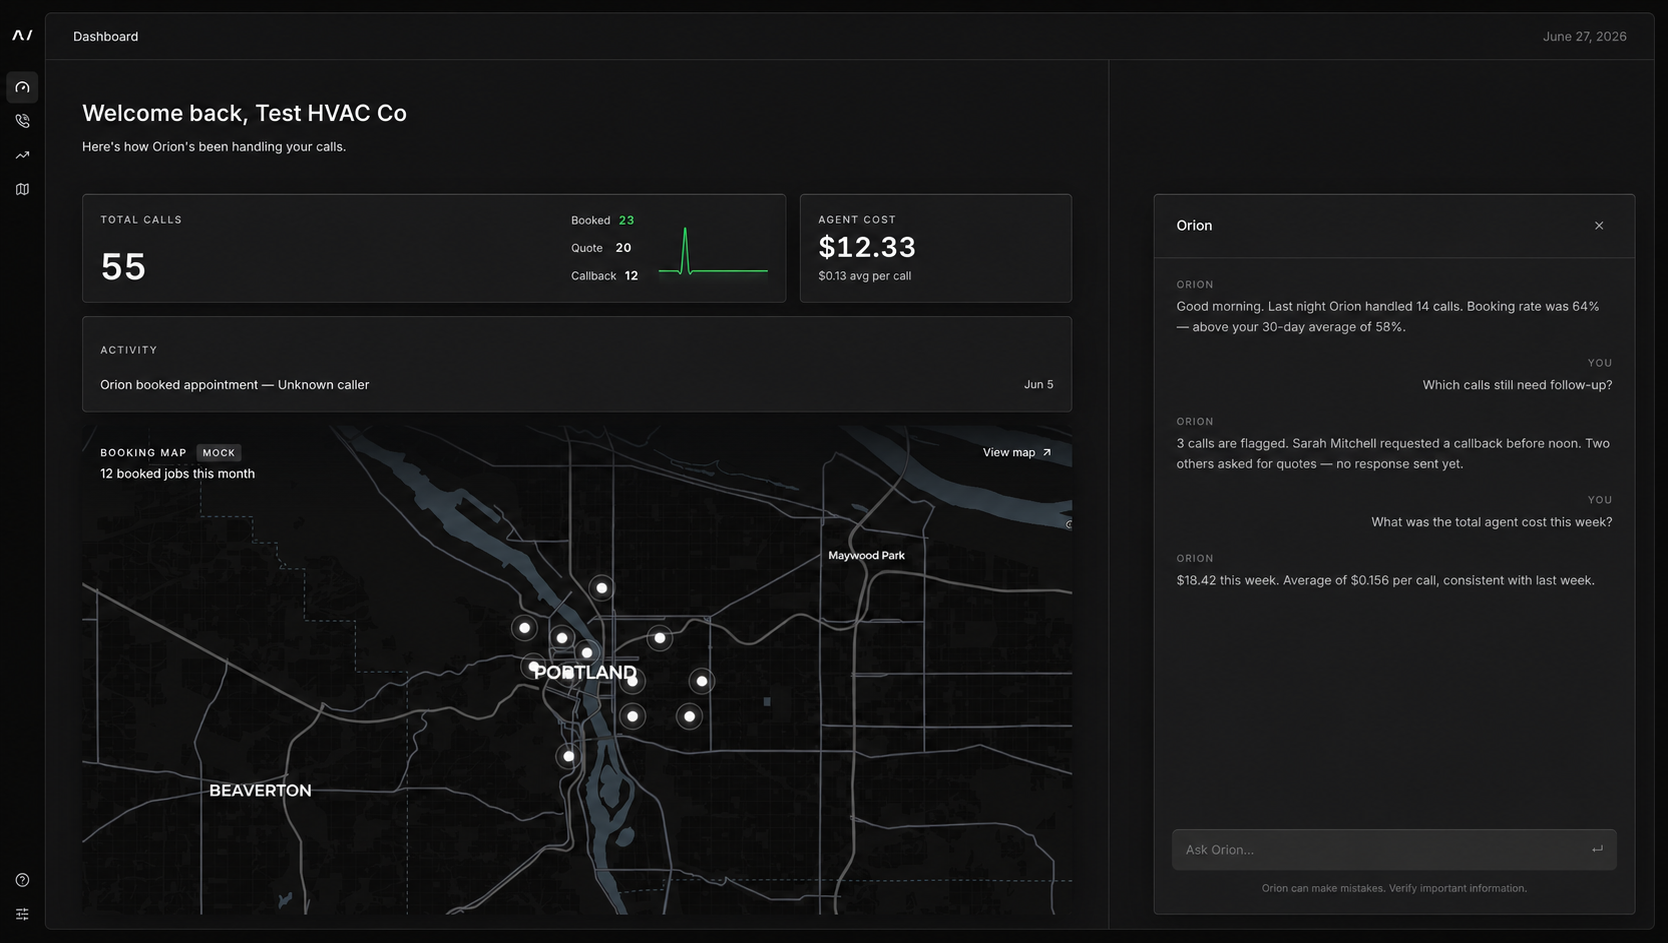Open the Help question-mark icon
This screenshot has width=1668, height=943.
tap(22, 880)
